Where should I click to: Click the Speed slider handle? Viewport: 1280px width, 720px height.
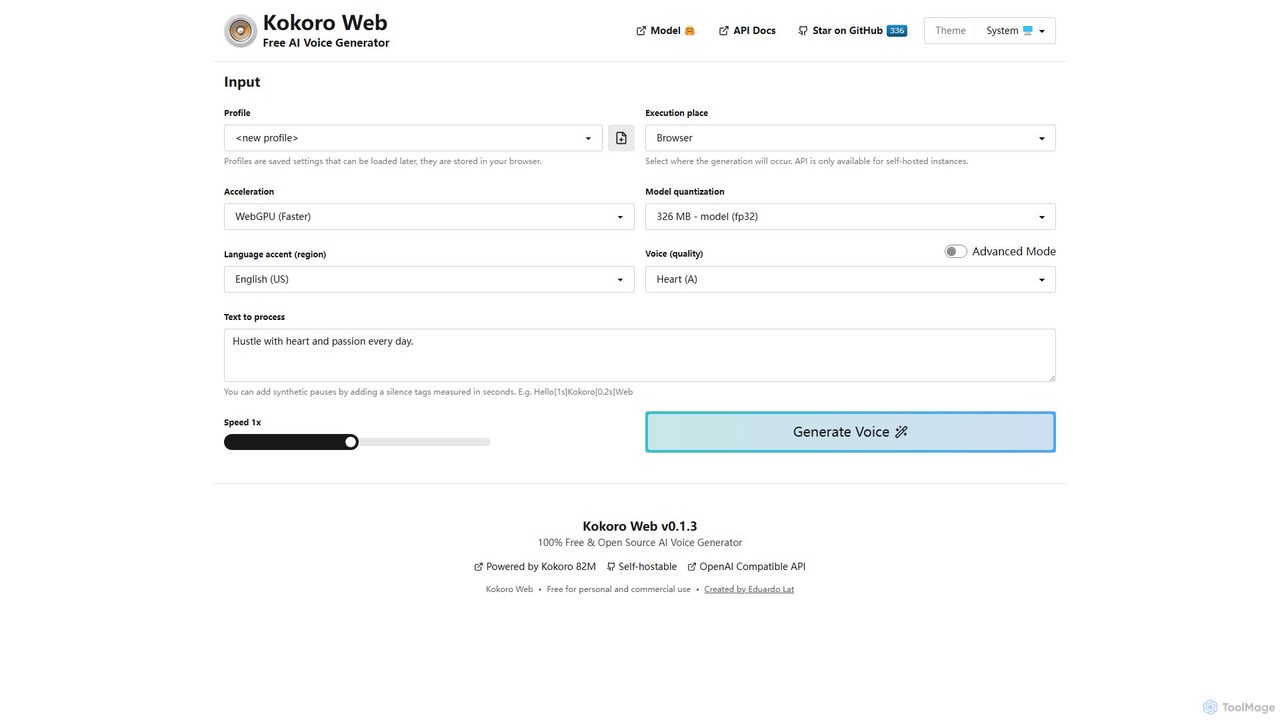(x=351, y=442)
